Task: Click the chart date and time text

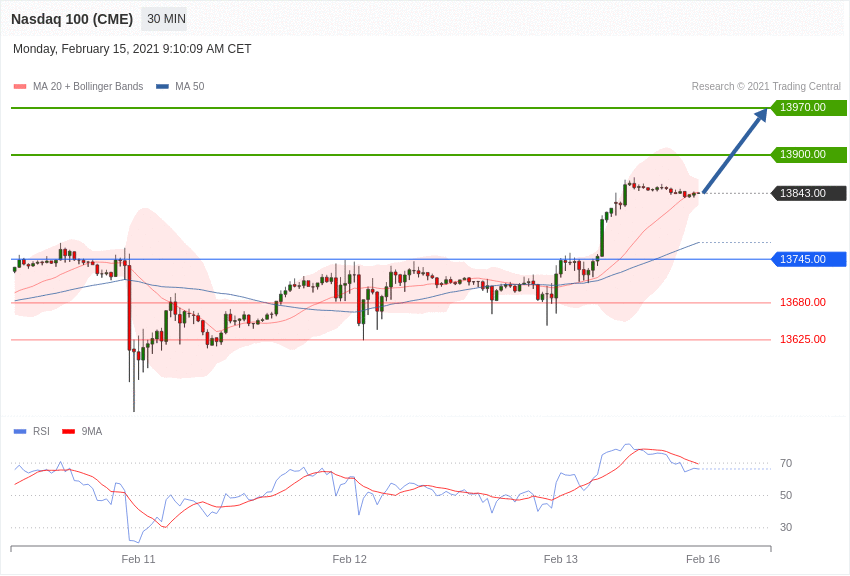Action: click(132, 49)
